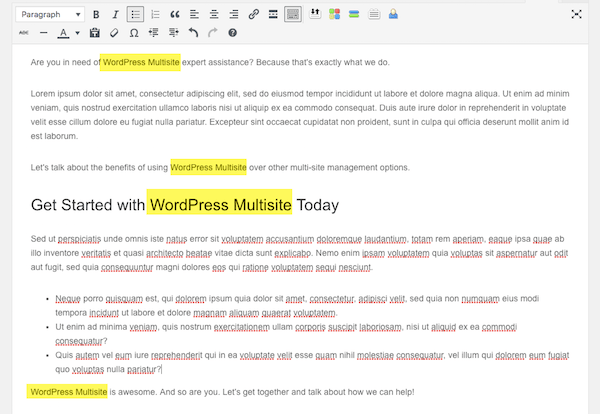Open keyboard shortcuts help
This screenshot has width=600, height=414.
232,33
